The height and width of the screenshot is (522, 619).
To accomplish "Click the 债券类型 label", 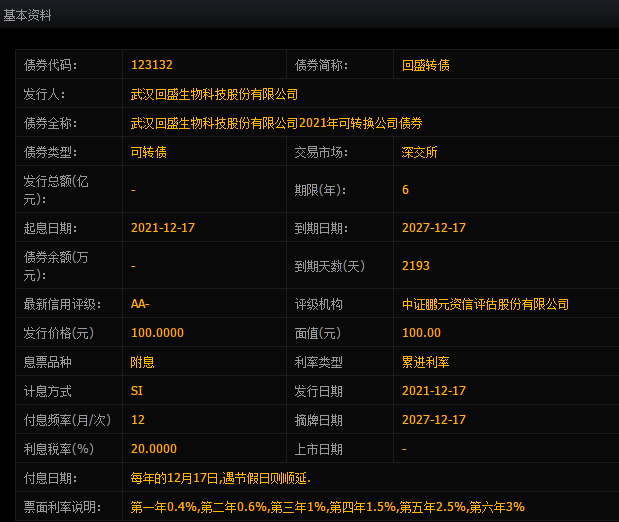I will (x=50, y=152).
